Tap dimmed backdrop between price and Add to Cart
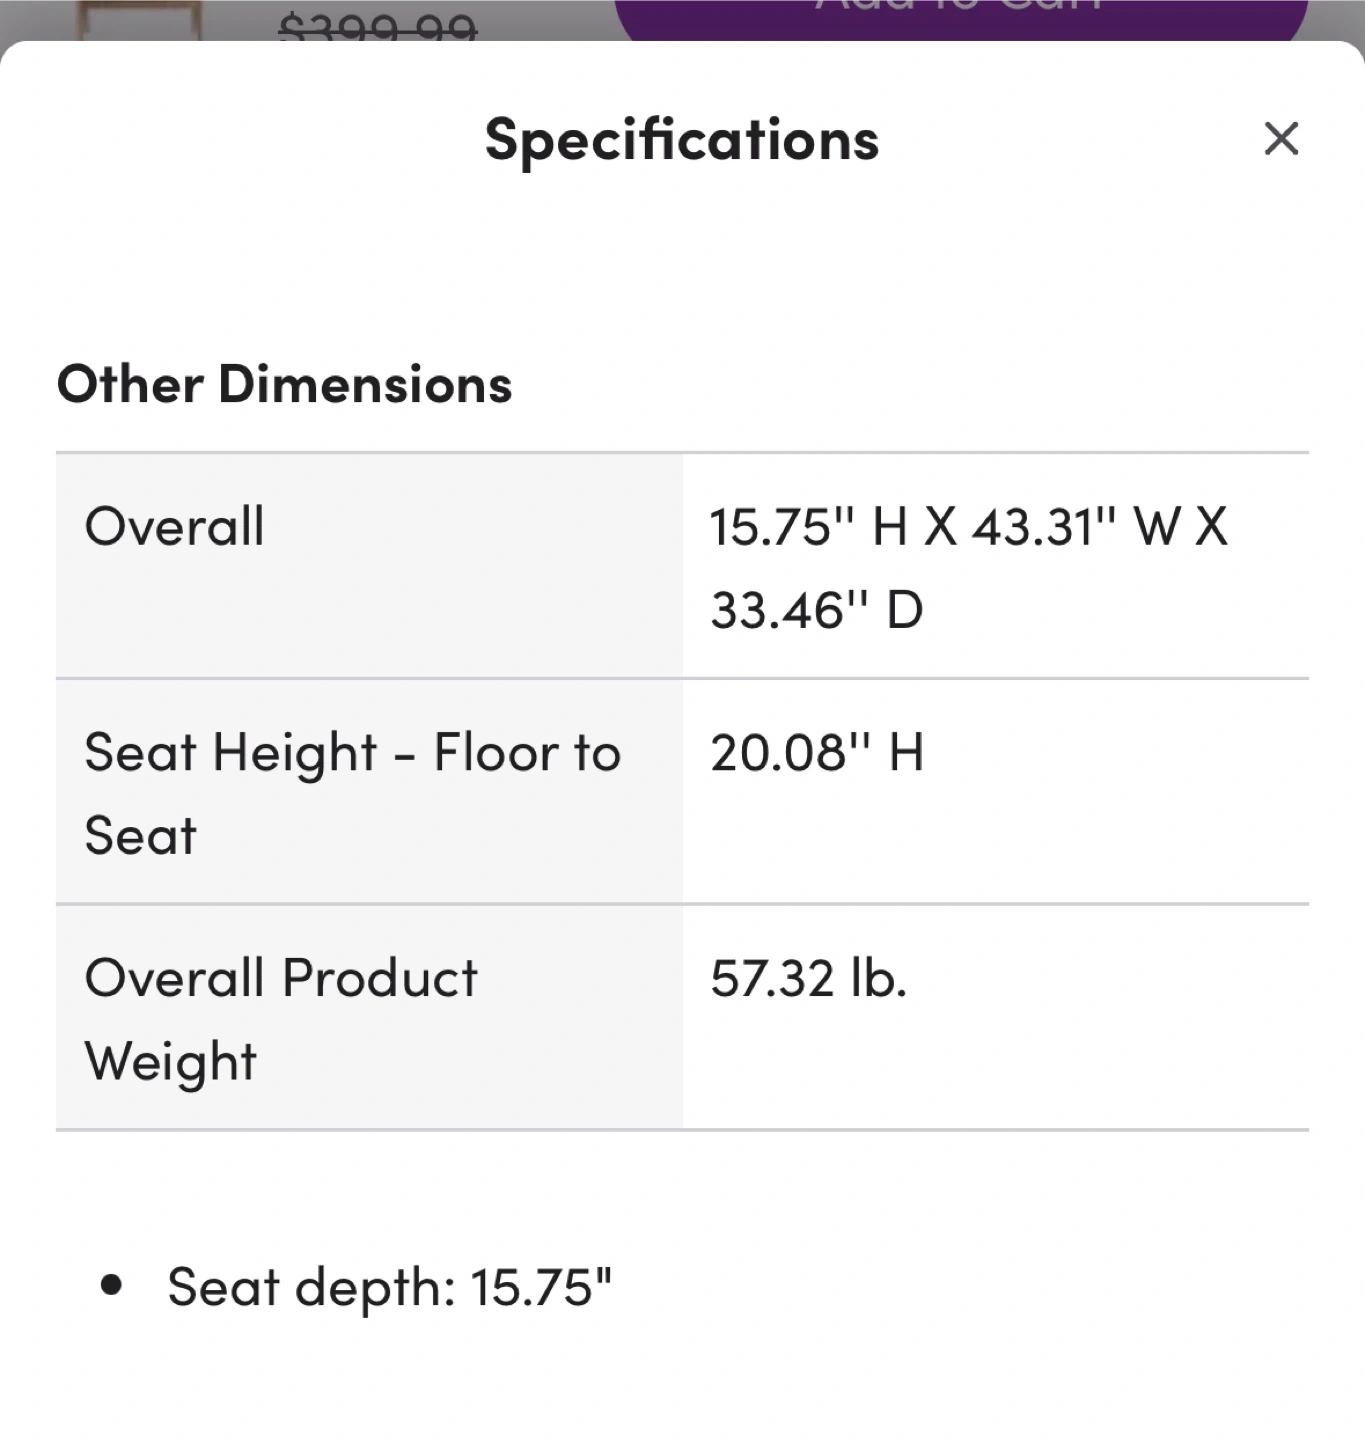1365x1440 pixels. 545,20
